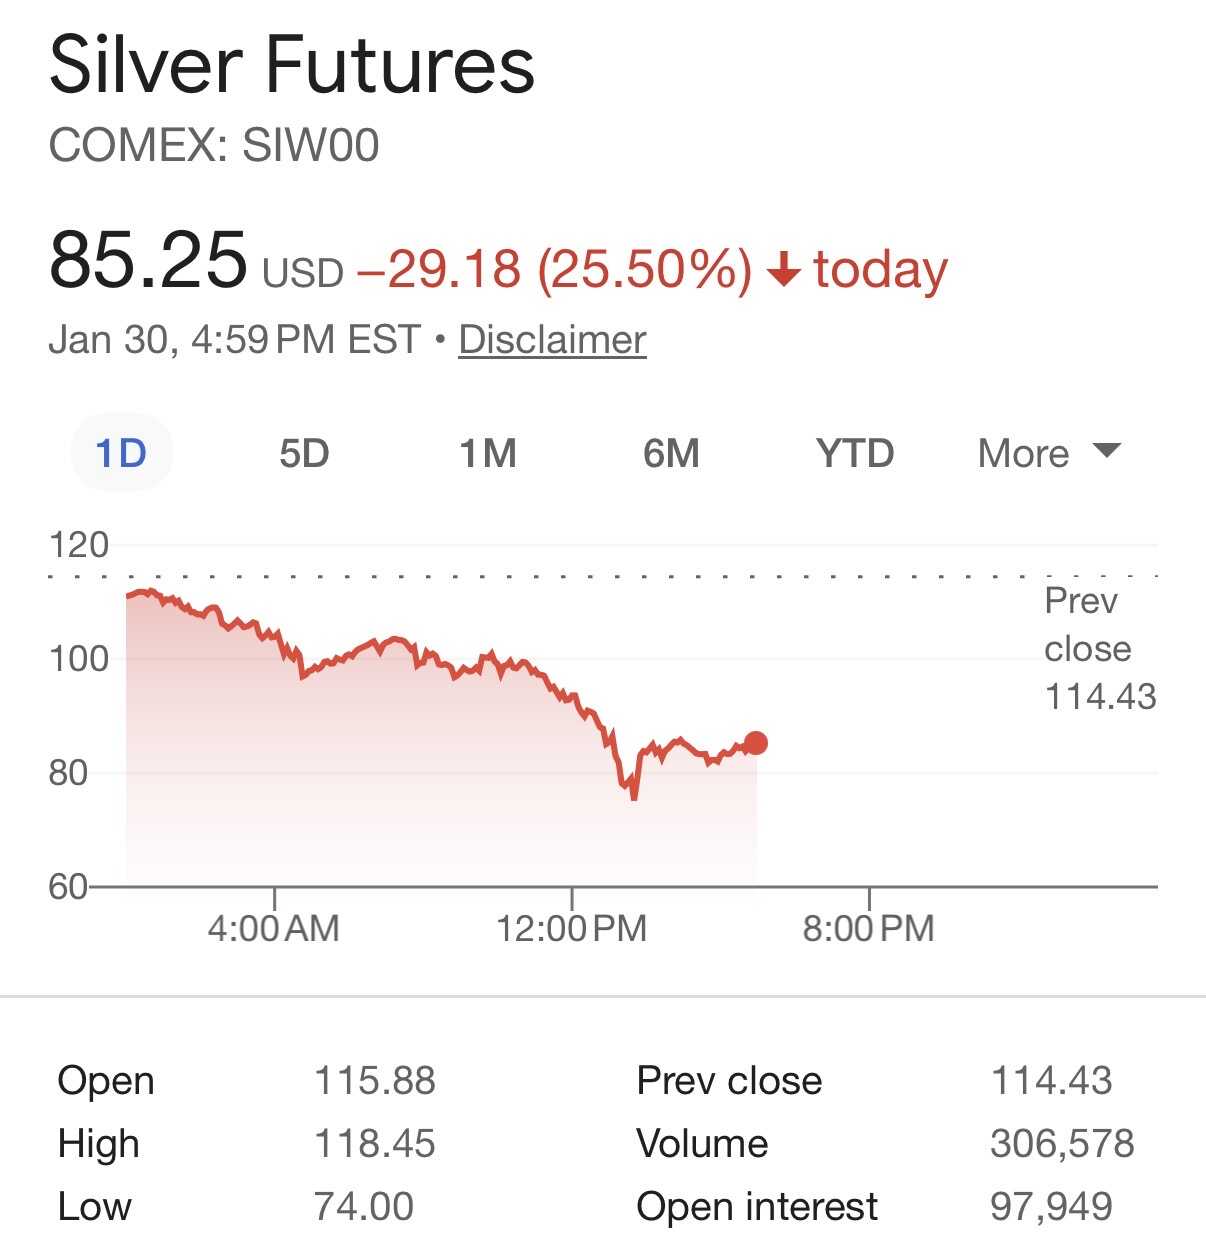
Task: Click the High value 118.45
Action: point(375,1144)
